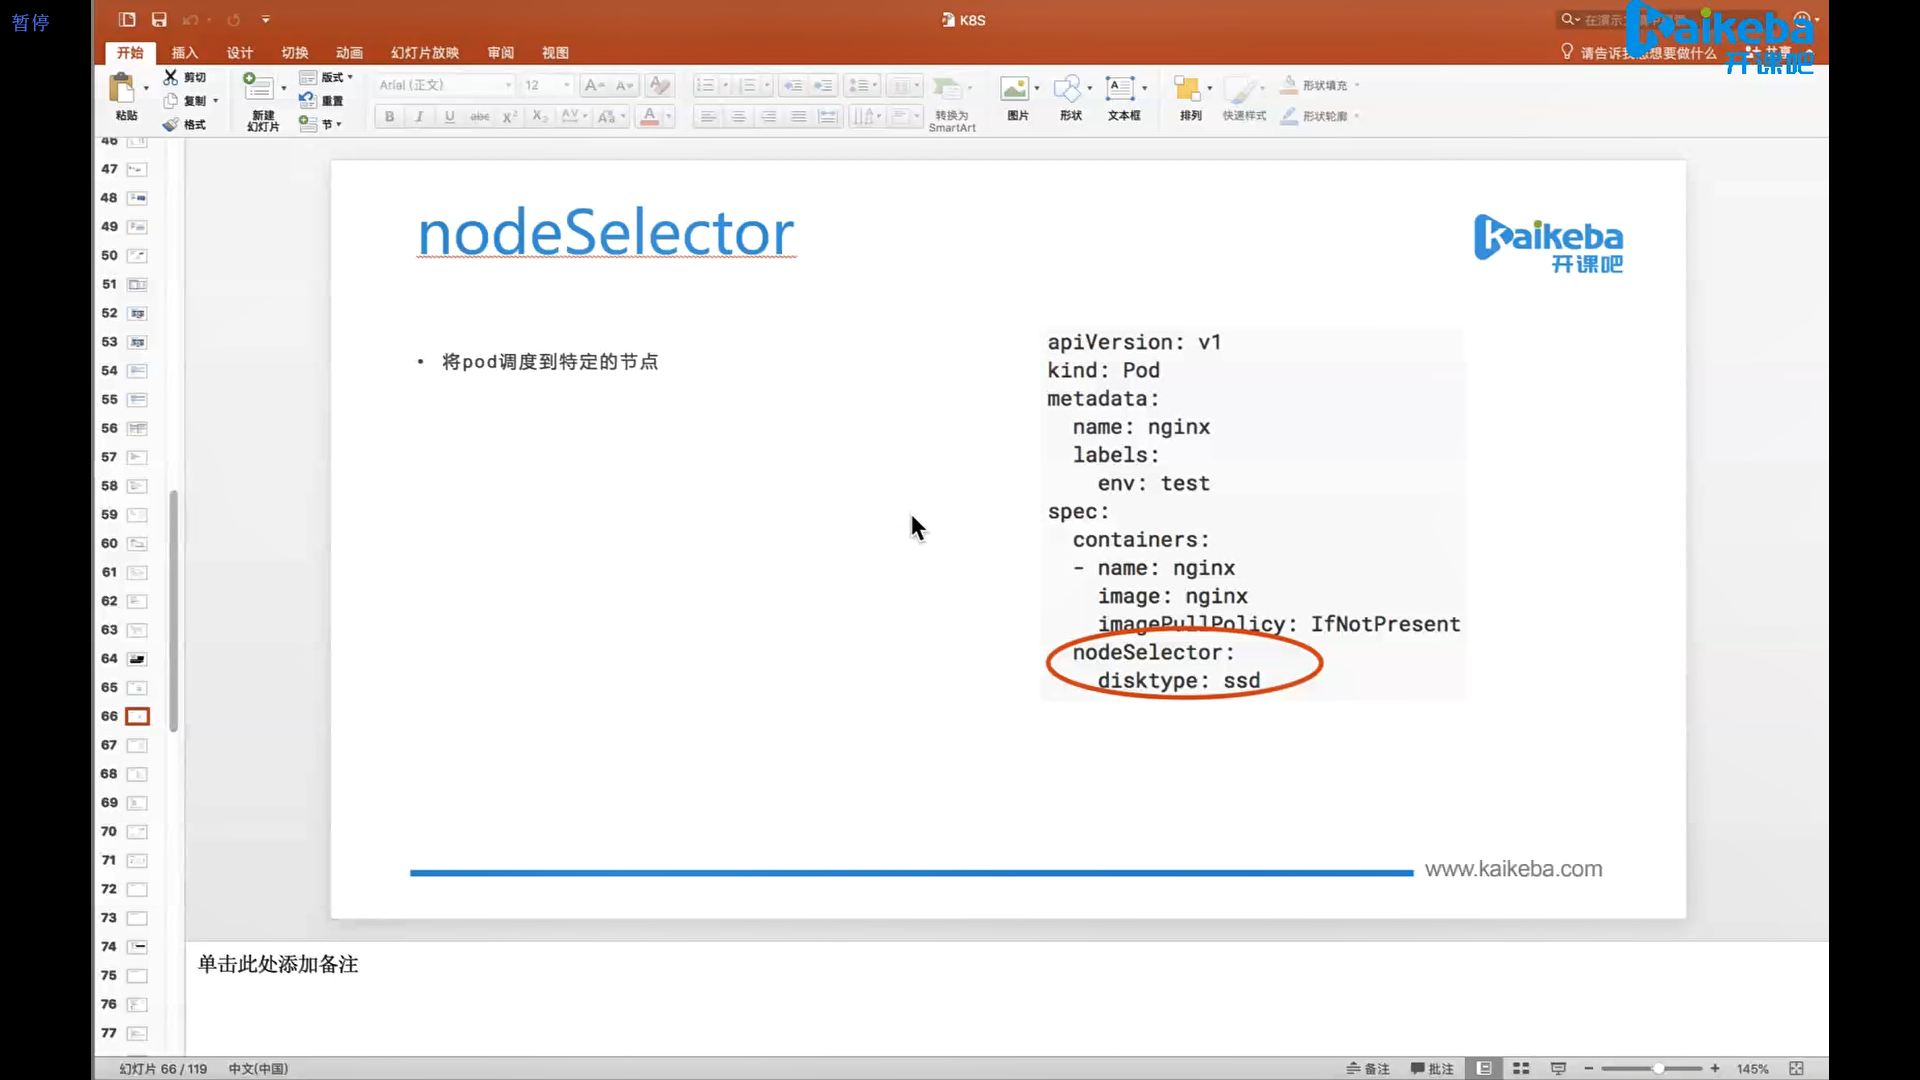
Task: Click the save icon in title bar
Action: click(x=159, y=19)
